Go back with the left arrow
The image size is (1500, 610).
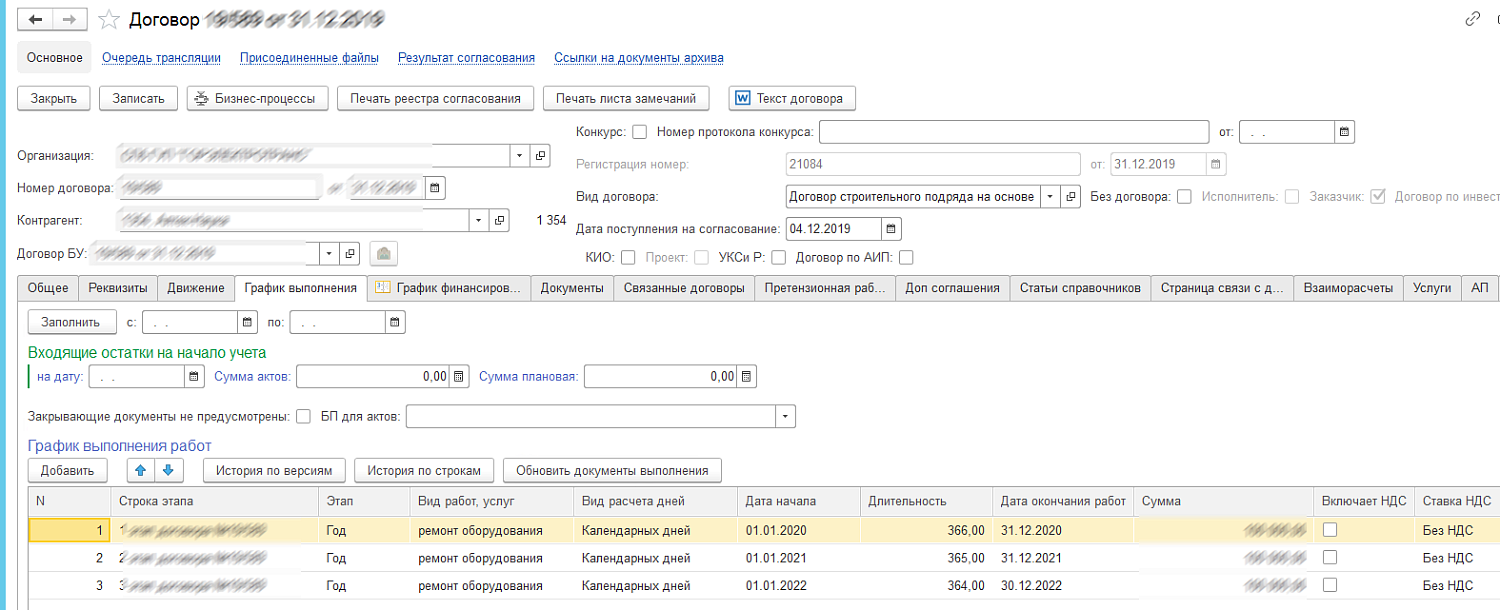pos(37,19)
